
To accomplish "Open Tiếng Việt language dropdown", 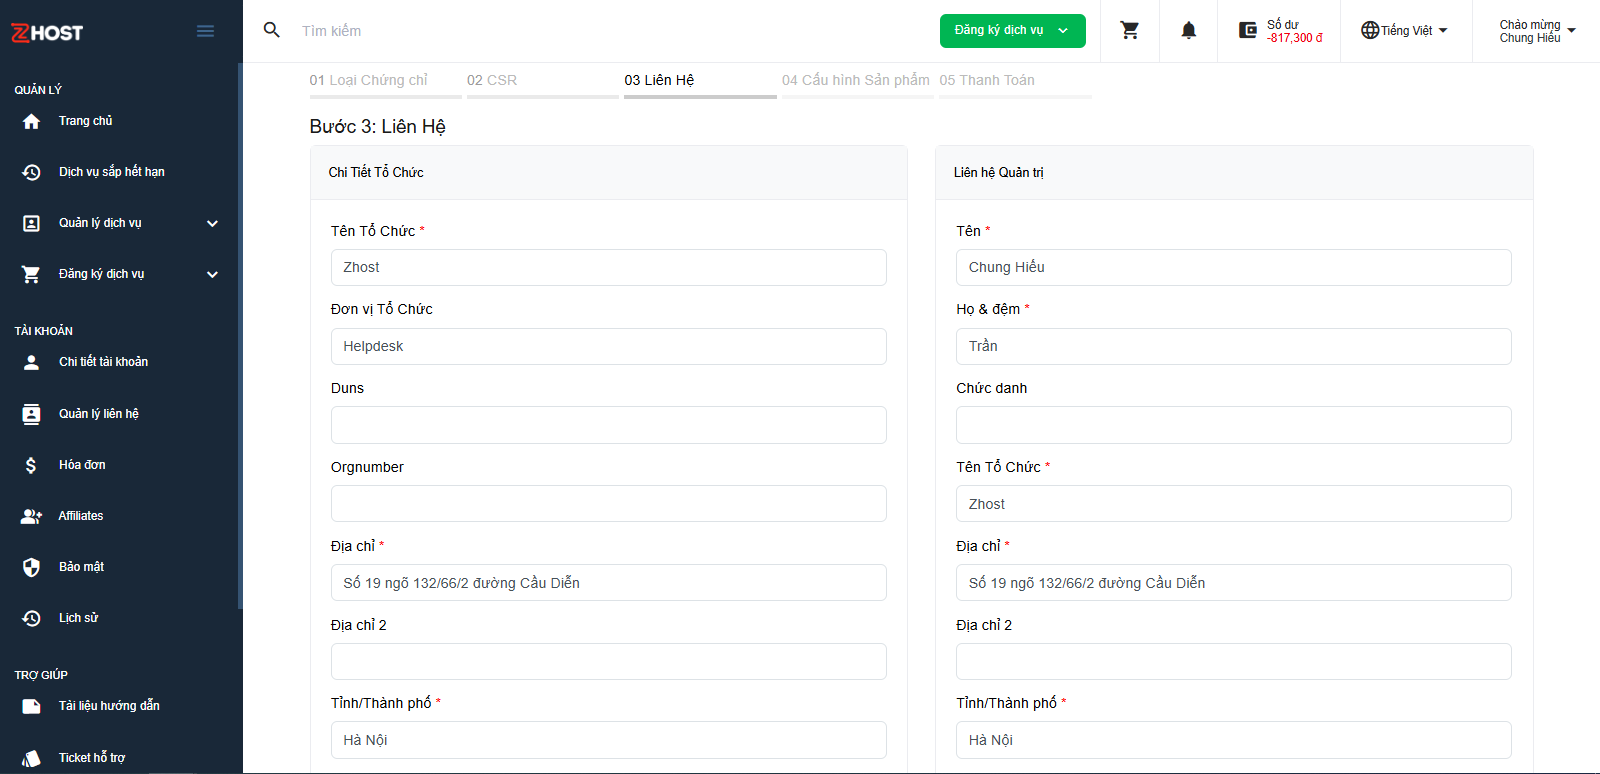I will point(1404,30).
